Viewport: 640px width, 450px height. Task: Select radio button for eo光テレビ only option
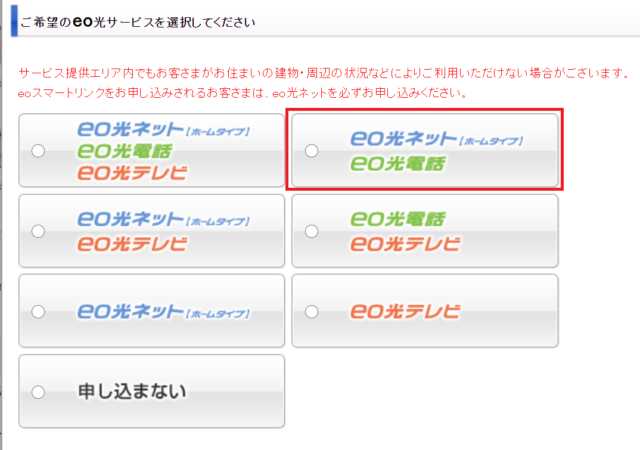tap(311, 311)
